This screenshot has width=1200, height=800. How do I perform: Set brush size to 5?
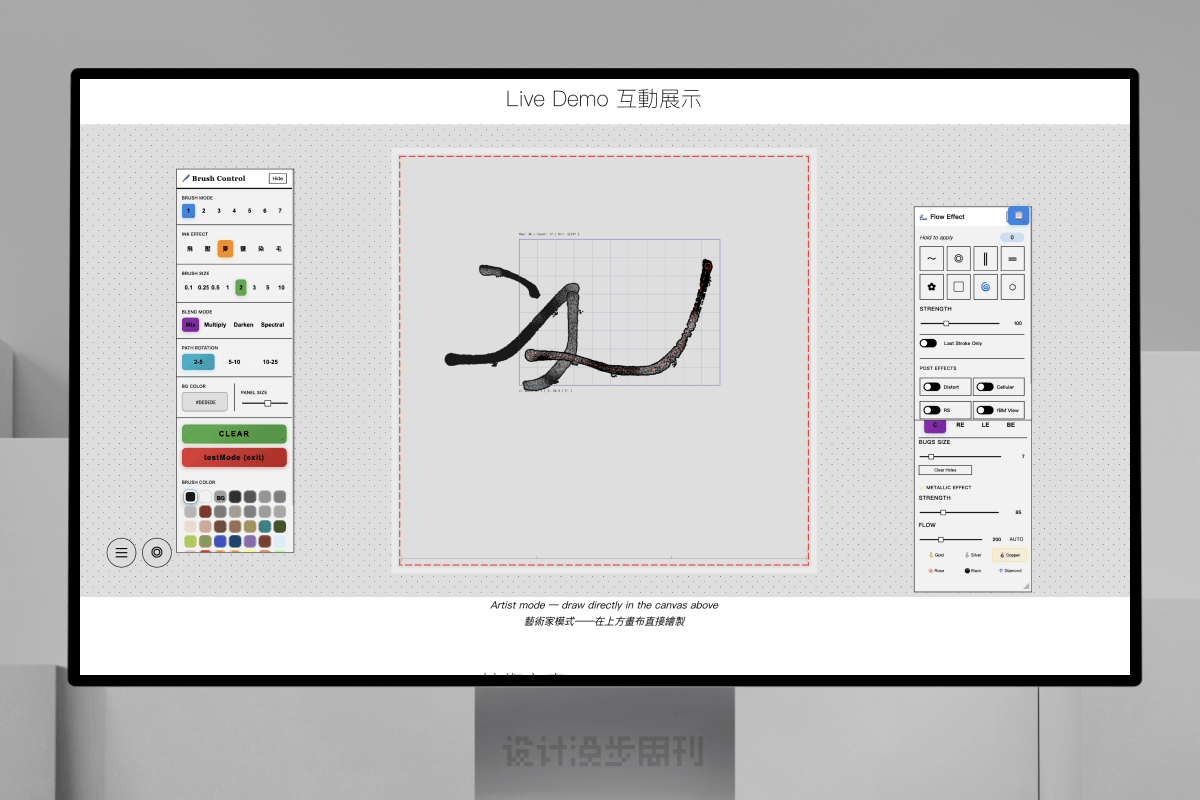pyautogui.click(x=267, y=287)
